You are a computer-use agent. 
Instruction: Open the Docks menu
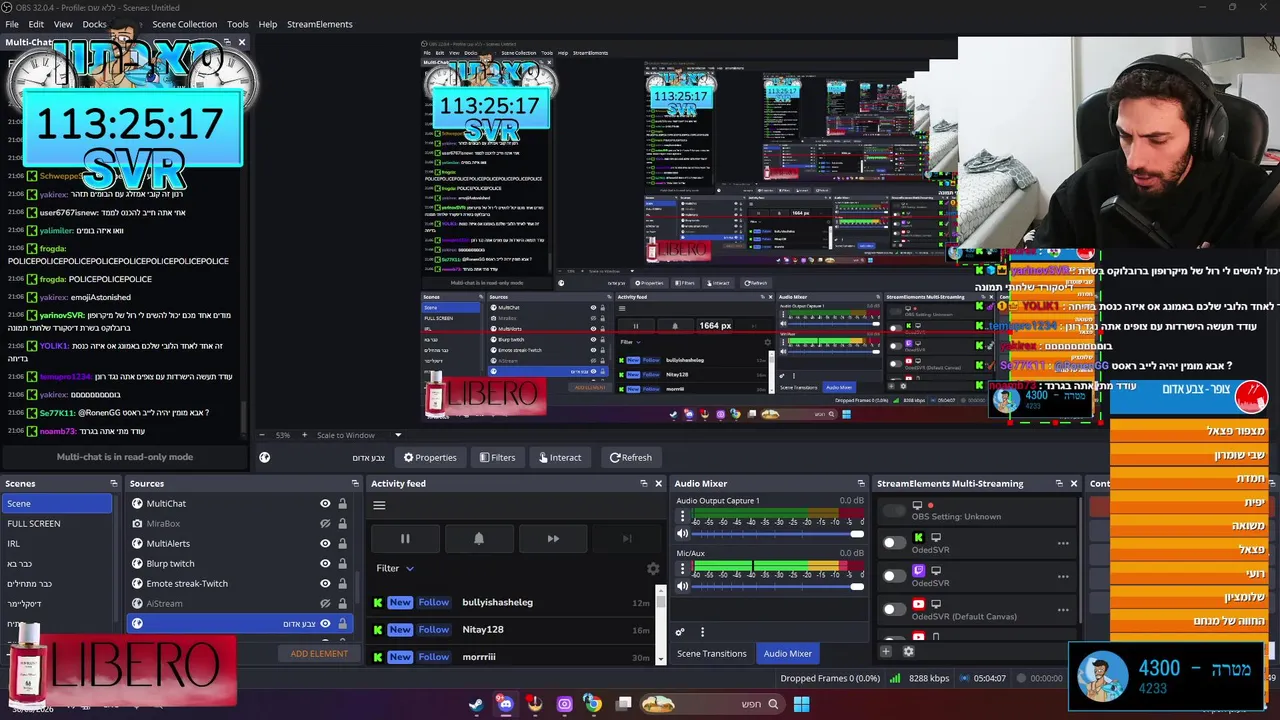click(x=94, y=24)
